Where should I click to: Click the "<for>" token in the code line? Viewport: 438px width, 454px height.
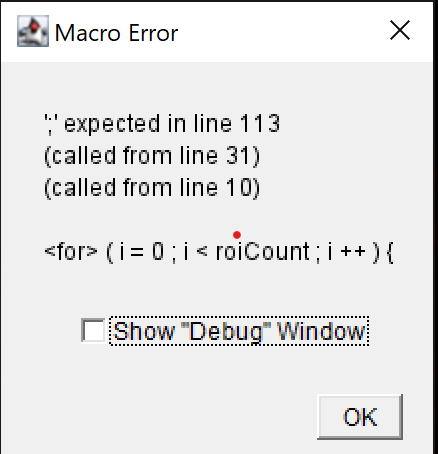(x=71, y=252)
